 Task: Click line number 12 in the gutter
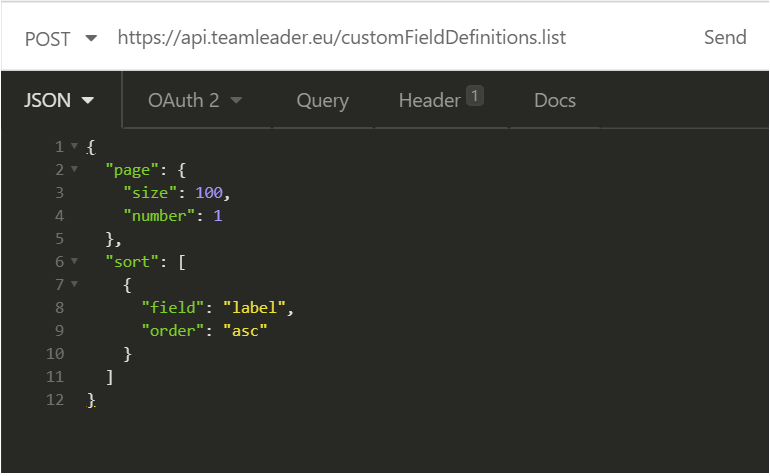click(55, 400)
